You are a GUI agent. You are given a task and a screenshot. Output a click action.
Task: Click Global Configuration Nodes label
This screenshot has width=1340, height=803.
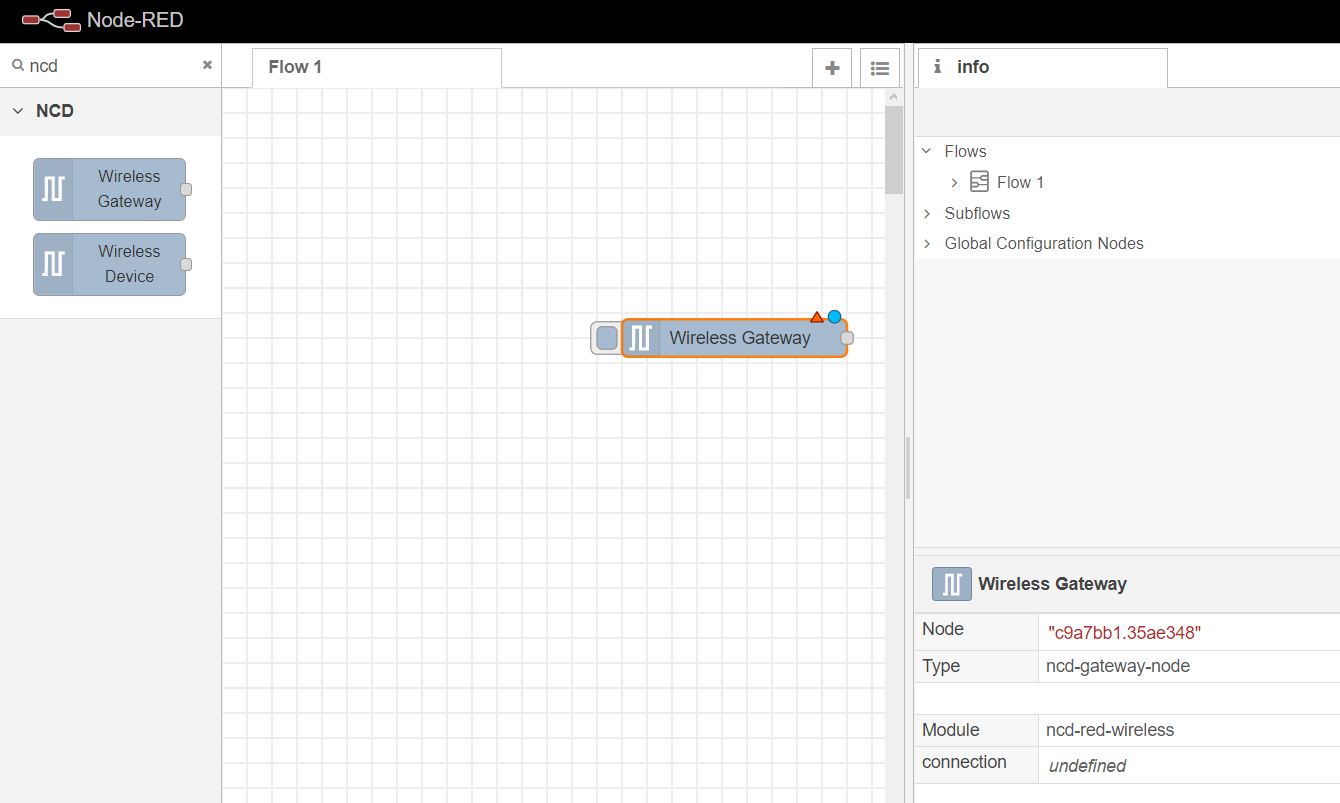(1044, 243)
